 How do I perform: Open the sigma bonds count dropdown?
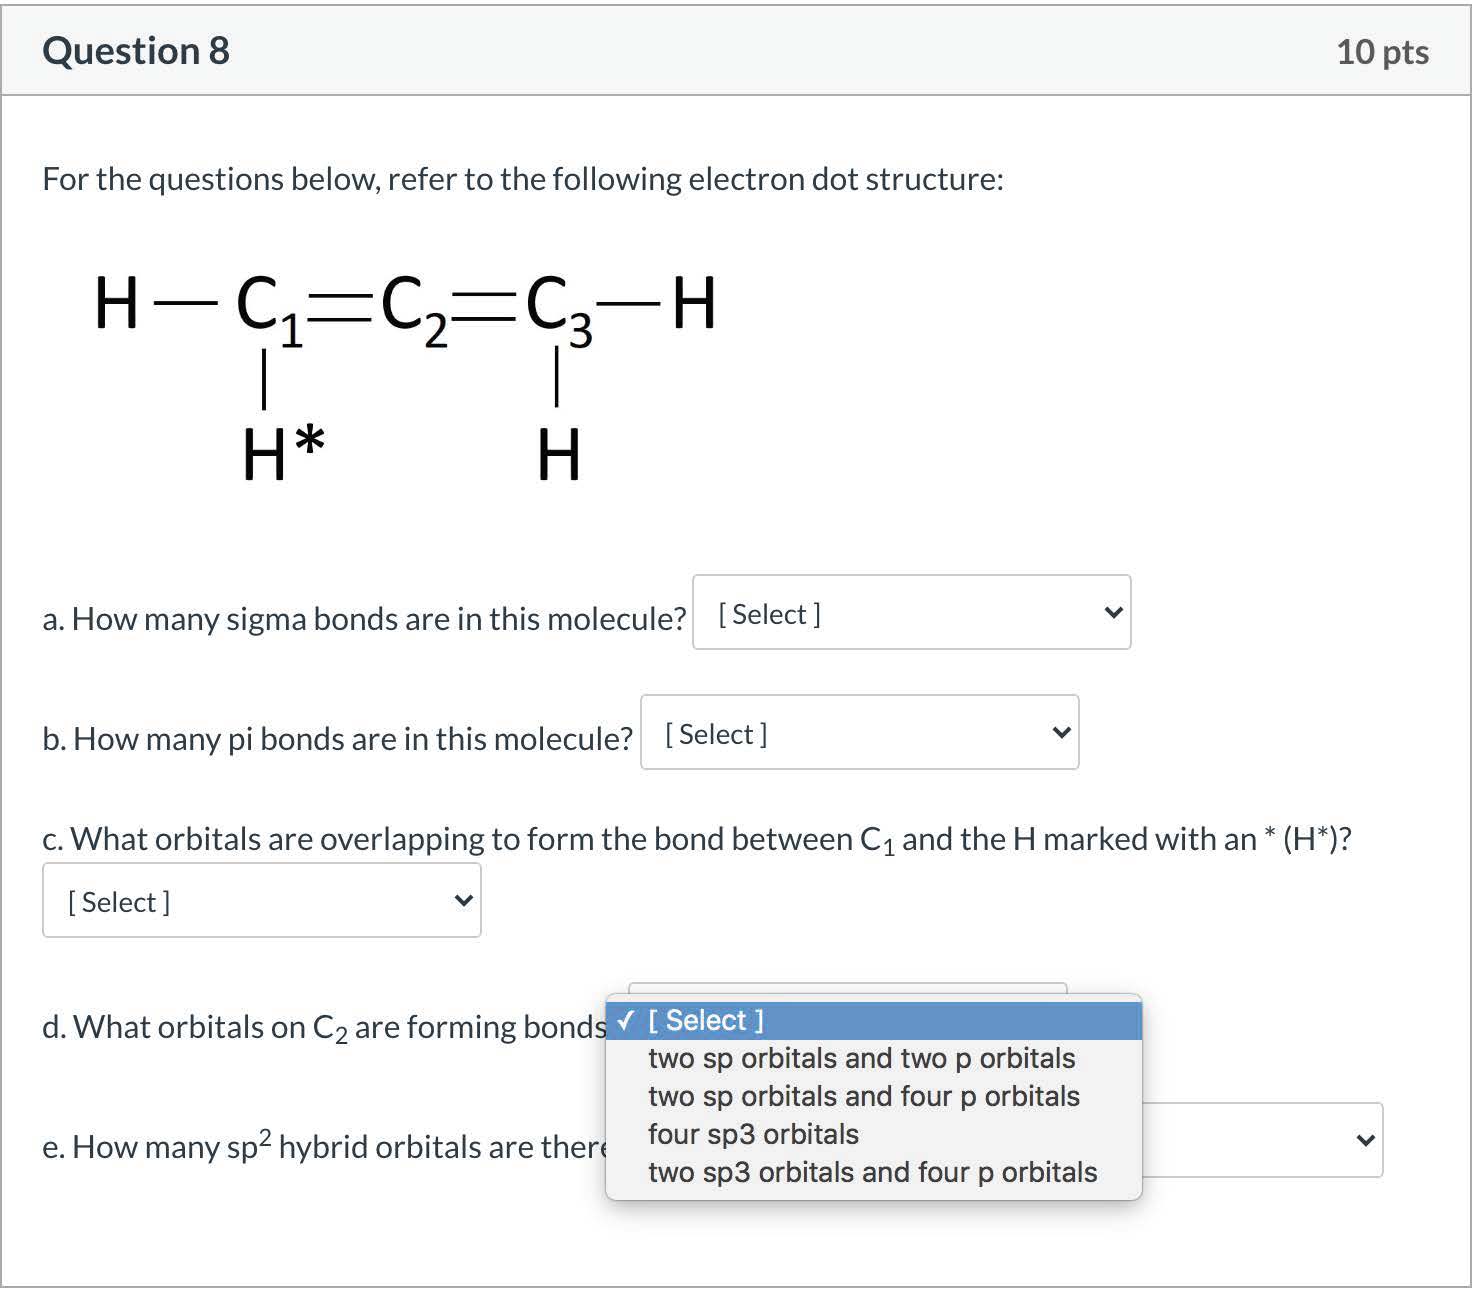coord(911,613)
